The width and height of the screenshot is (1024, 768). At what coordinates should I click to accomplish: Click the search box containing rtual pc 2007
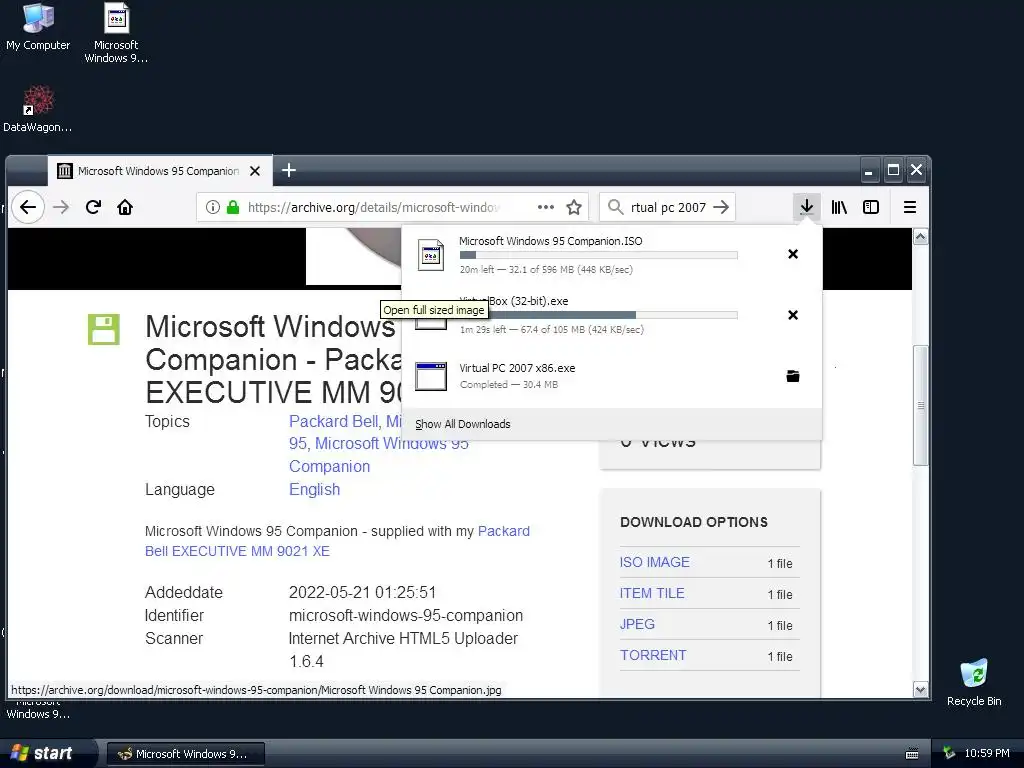click(667, 207)
